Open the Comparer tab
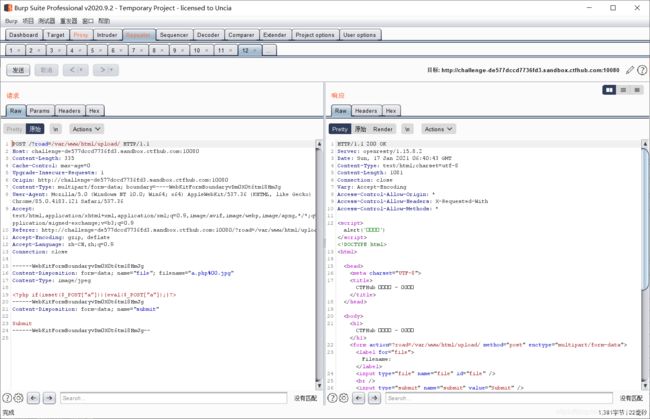This screenshot has height=419, width=650. [241, 35]
